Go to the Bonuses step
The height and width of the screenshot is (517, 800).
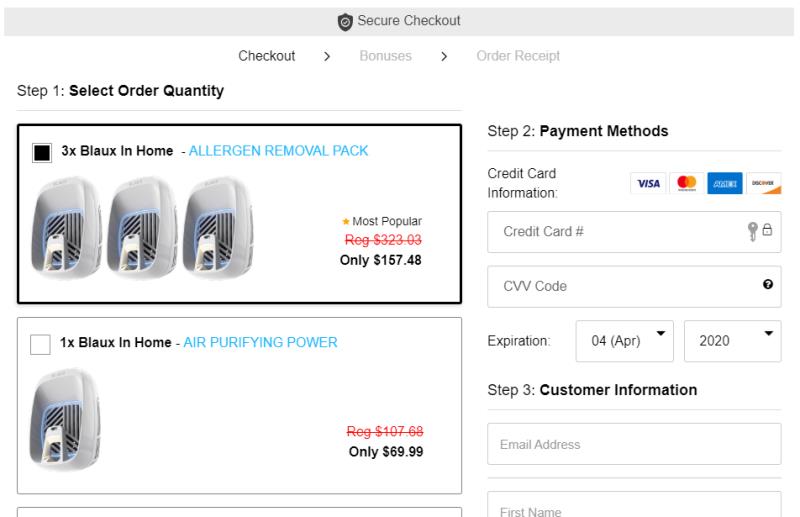pos(386,56)
